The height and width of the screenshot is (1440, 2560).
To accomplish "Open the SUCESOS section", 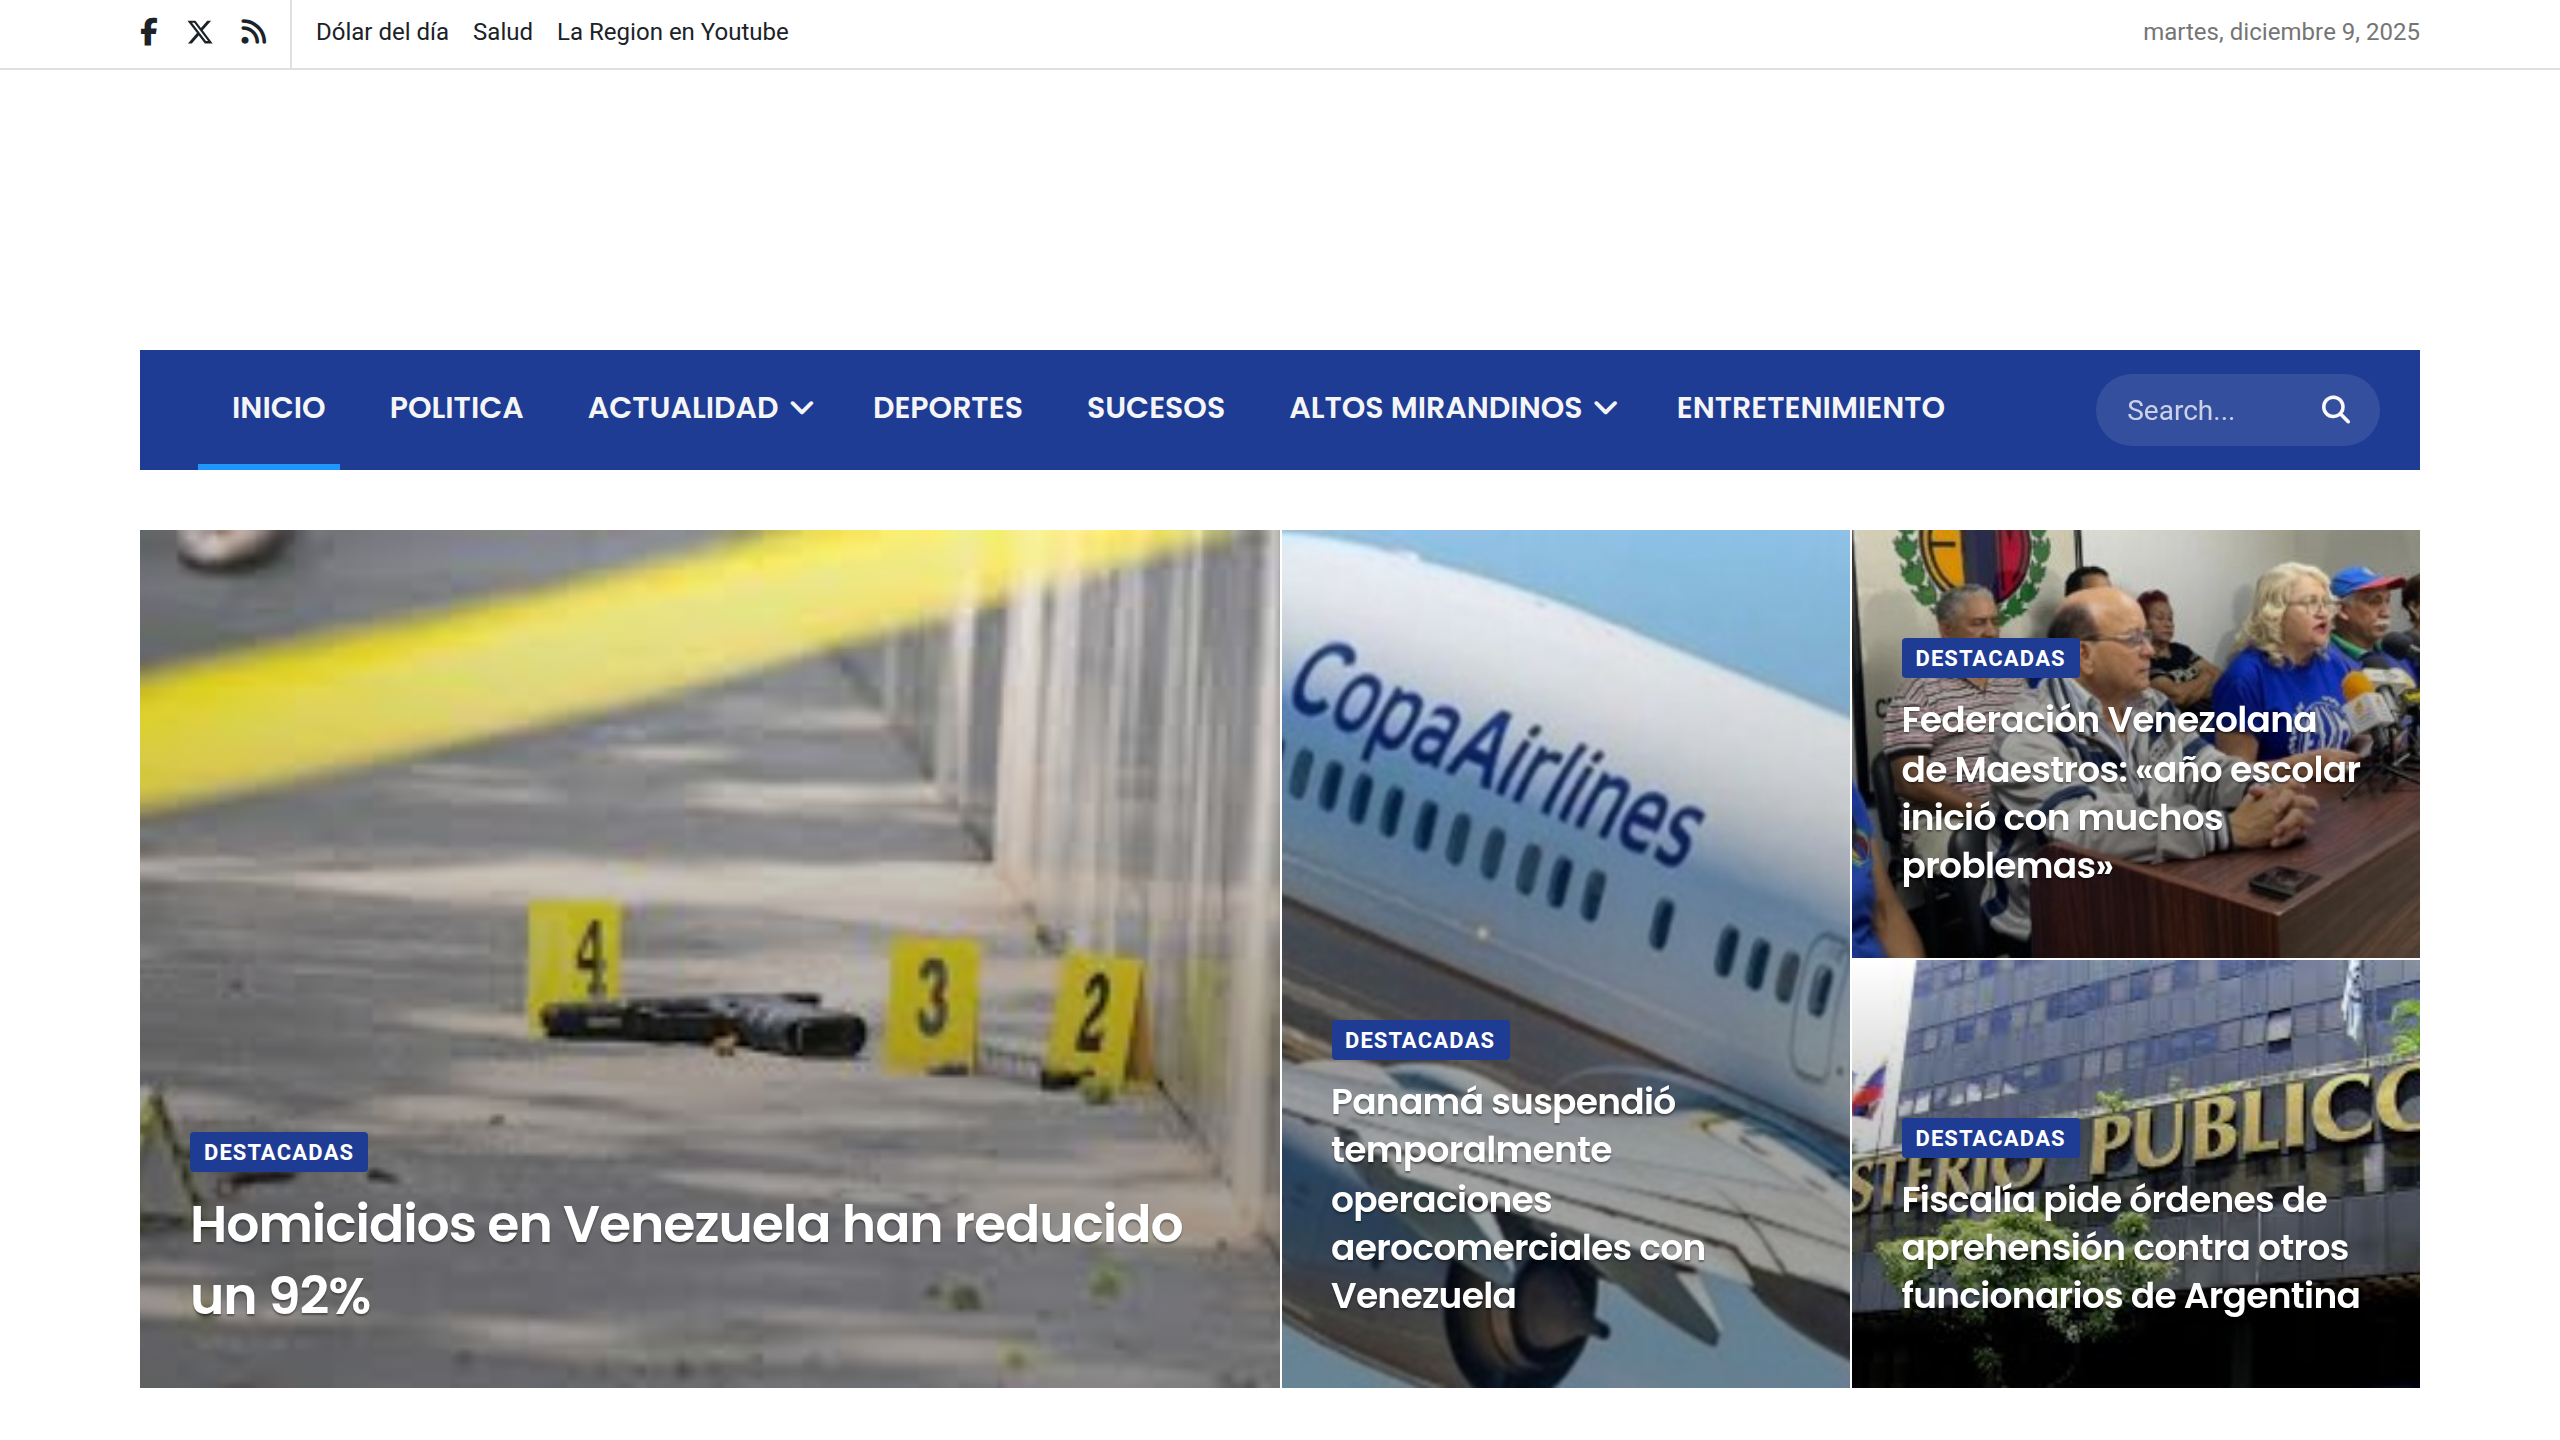I will 1155,408.
